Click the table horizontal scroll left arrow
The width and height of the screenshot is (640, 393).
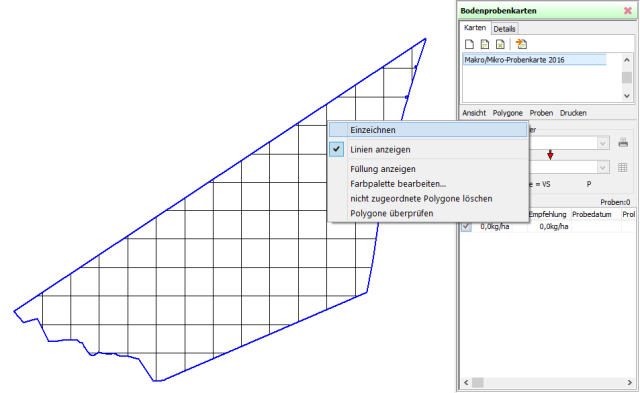pos(466,382)
